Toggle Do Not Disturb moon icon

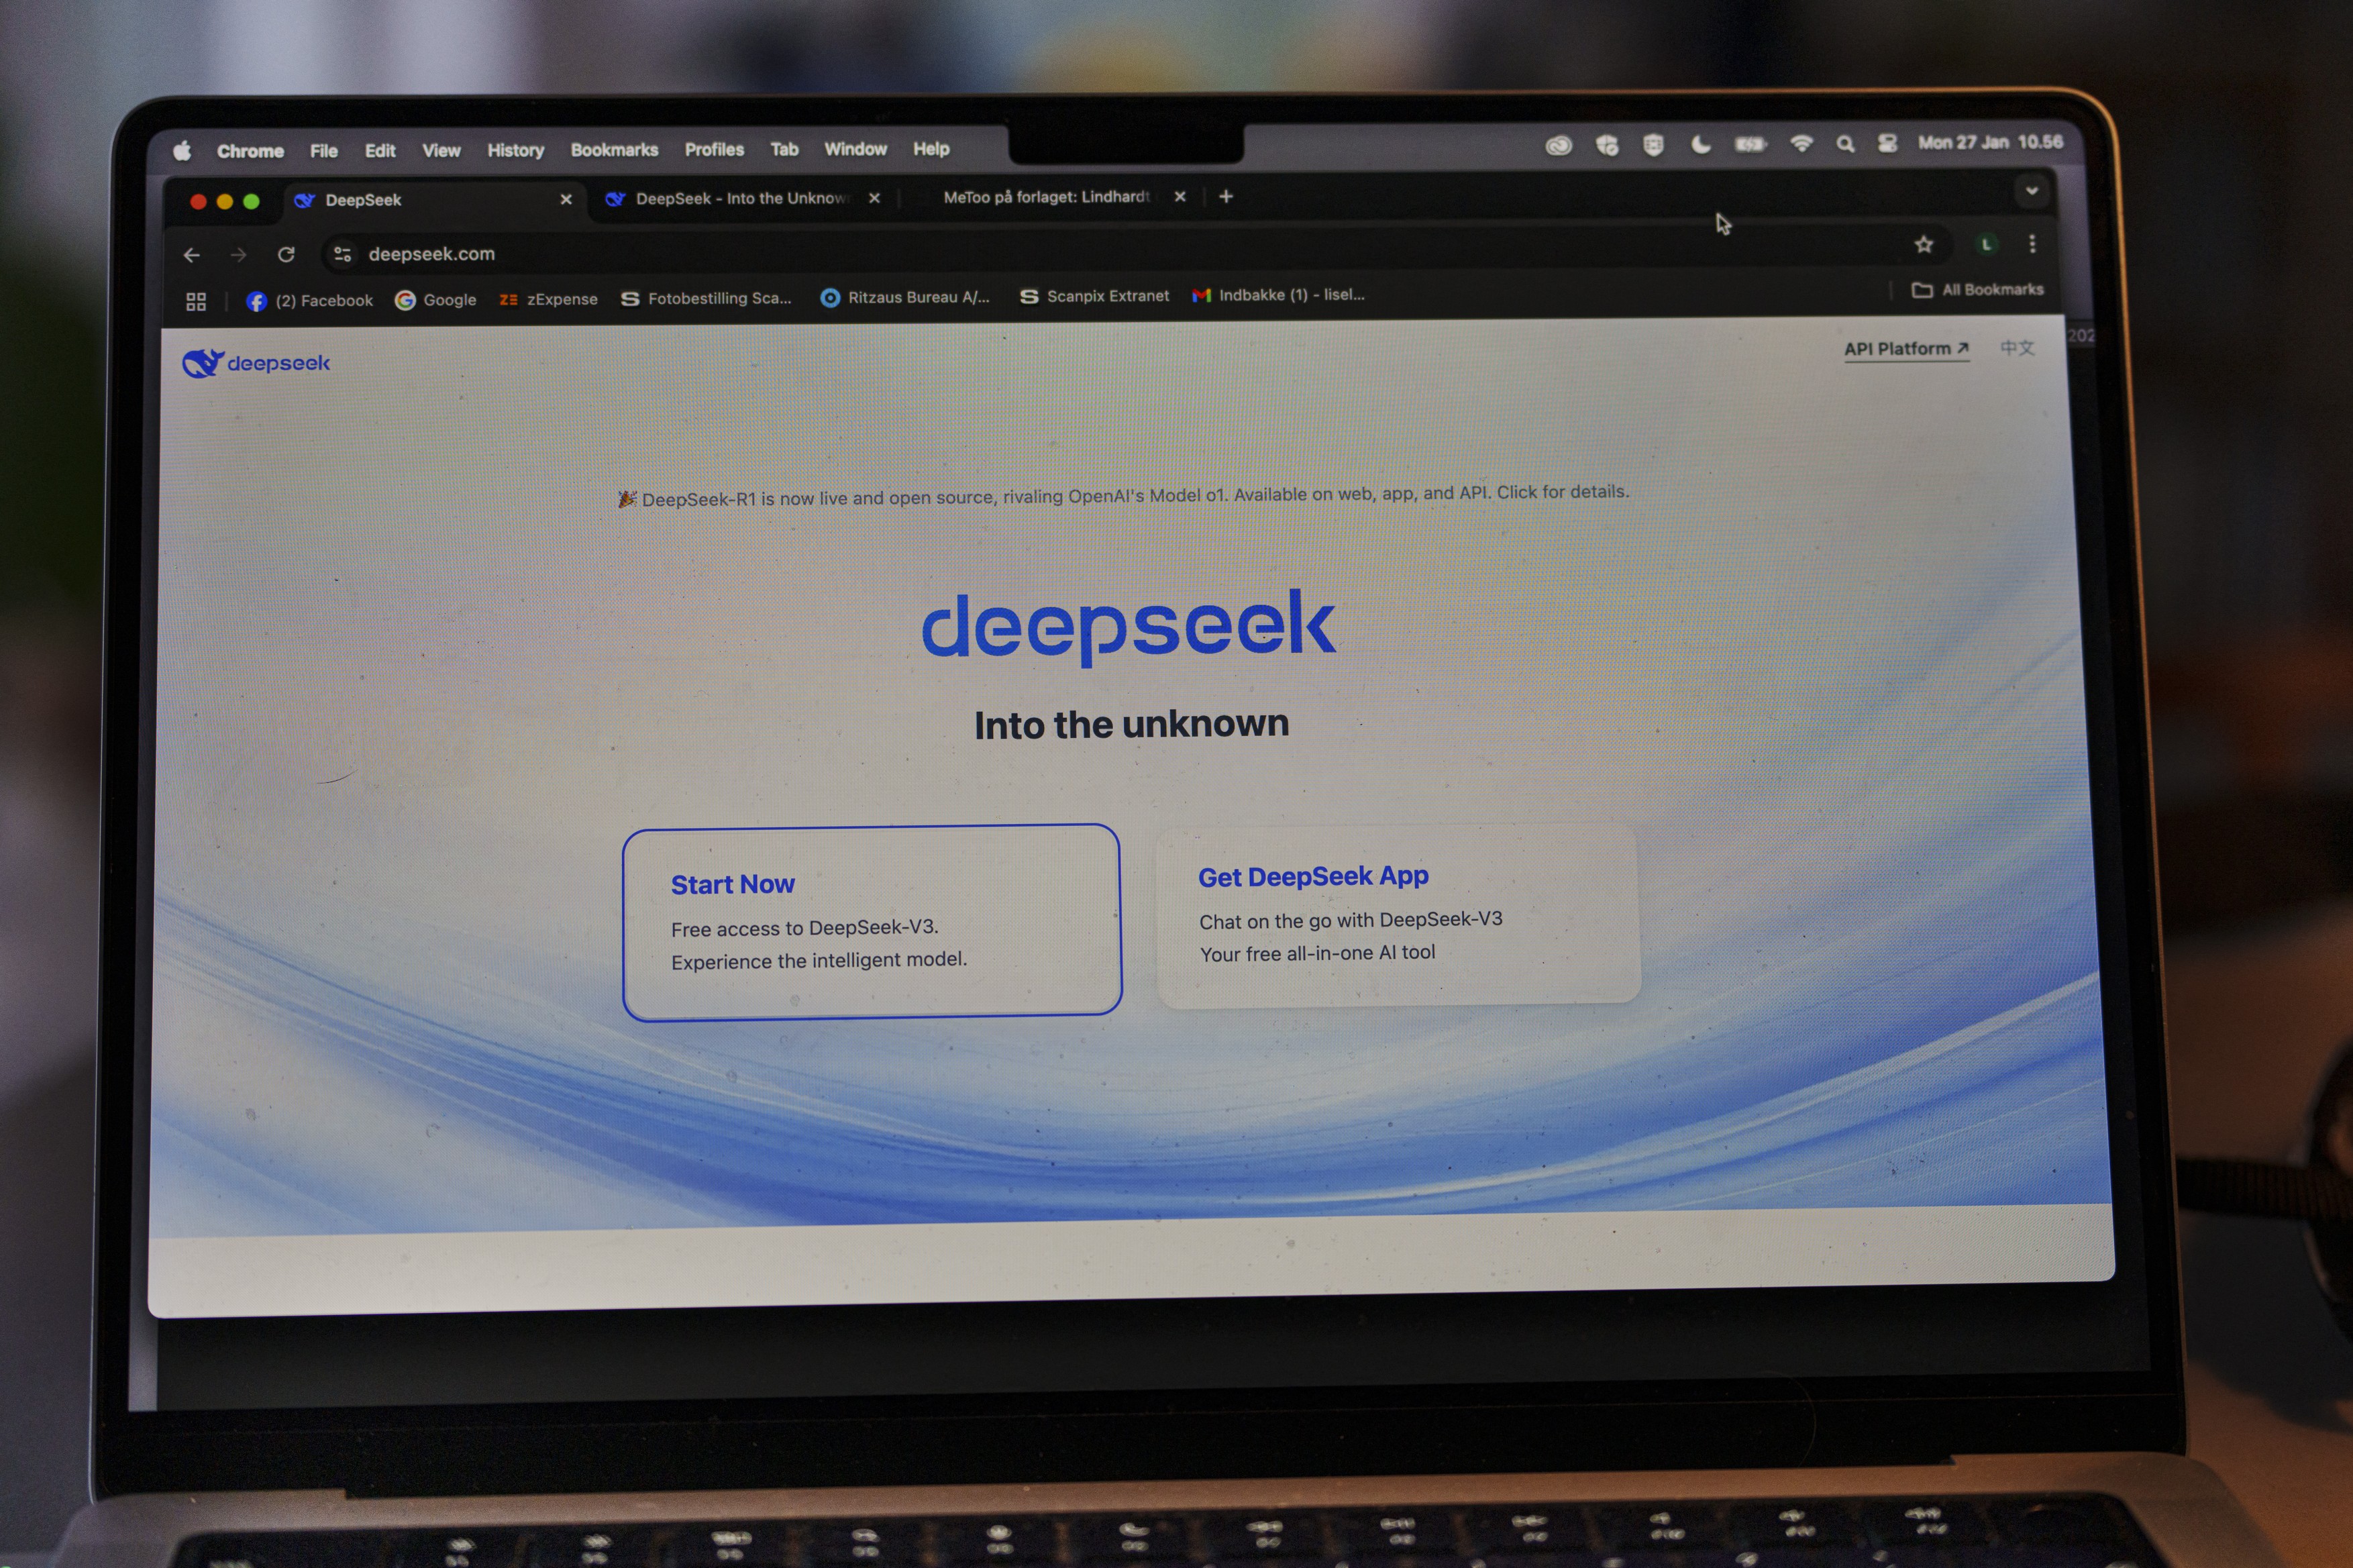click(1701, 144)
